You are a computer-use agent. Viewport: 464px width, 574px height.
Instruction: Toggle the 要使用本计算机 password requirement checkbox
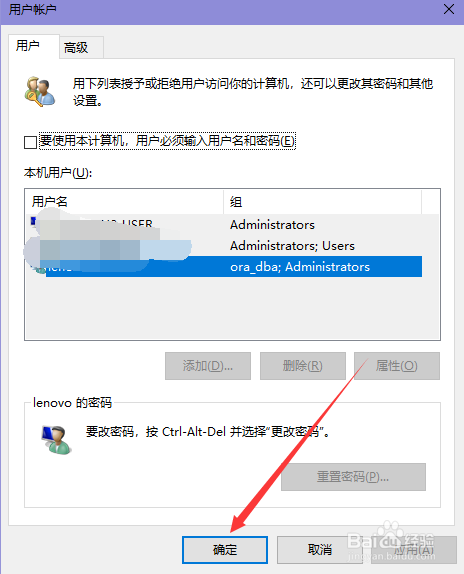pyautogui.click(x=30, y=142)
